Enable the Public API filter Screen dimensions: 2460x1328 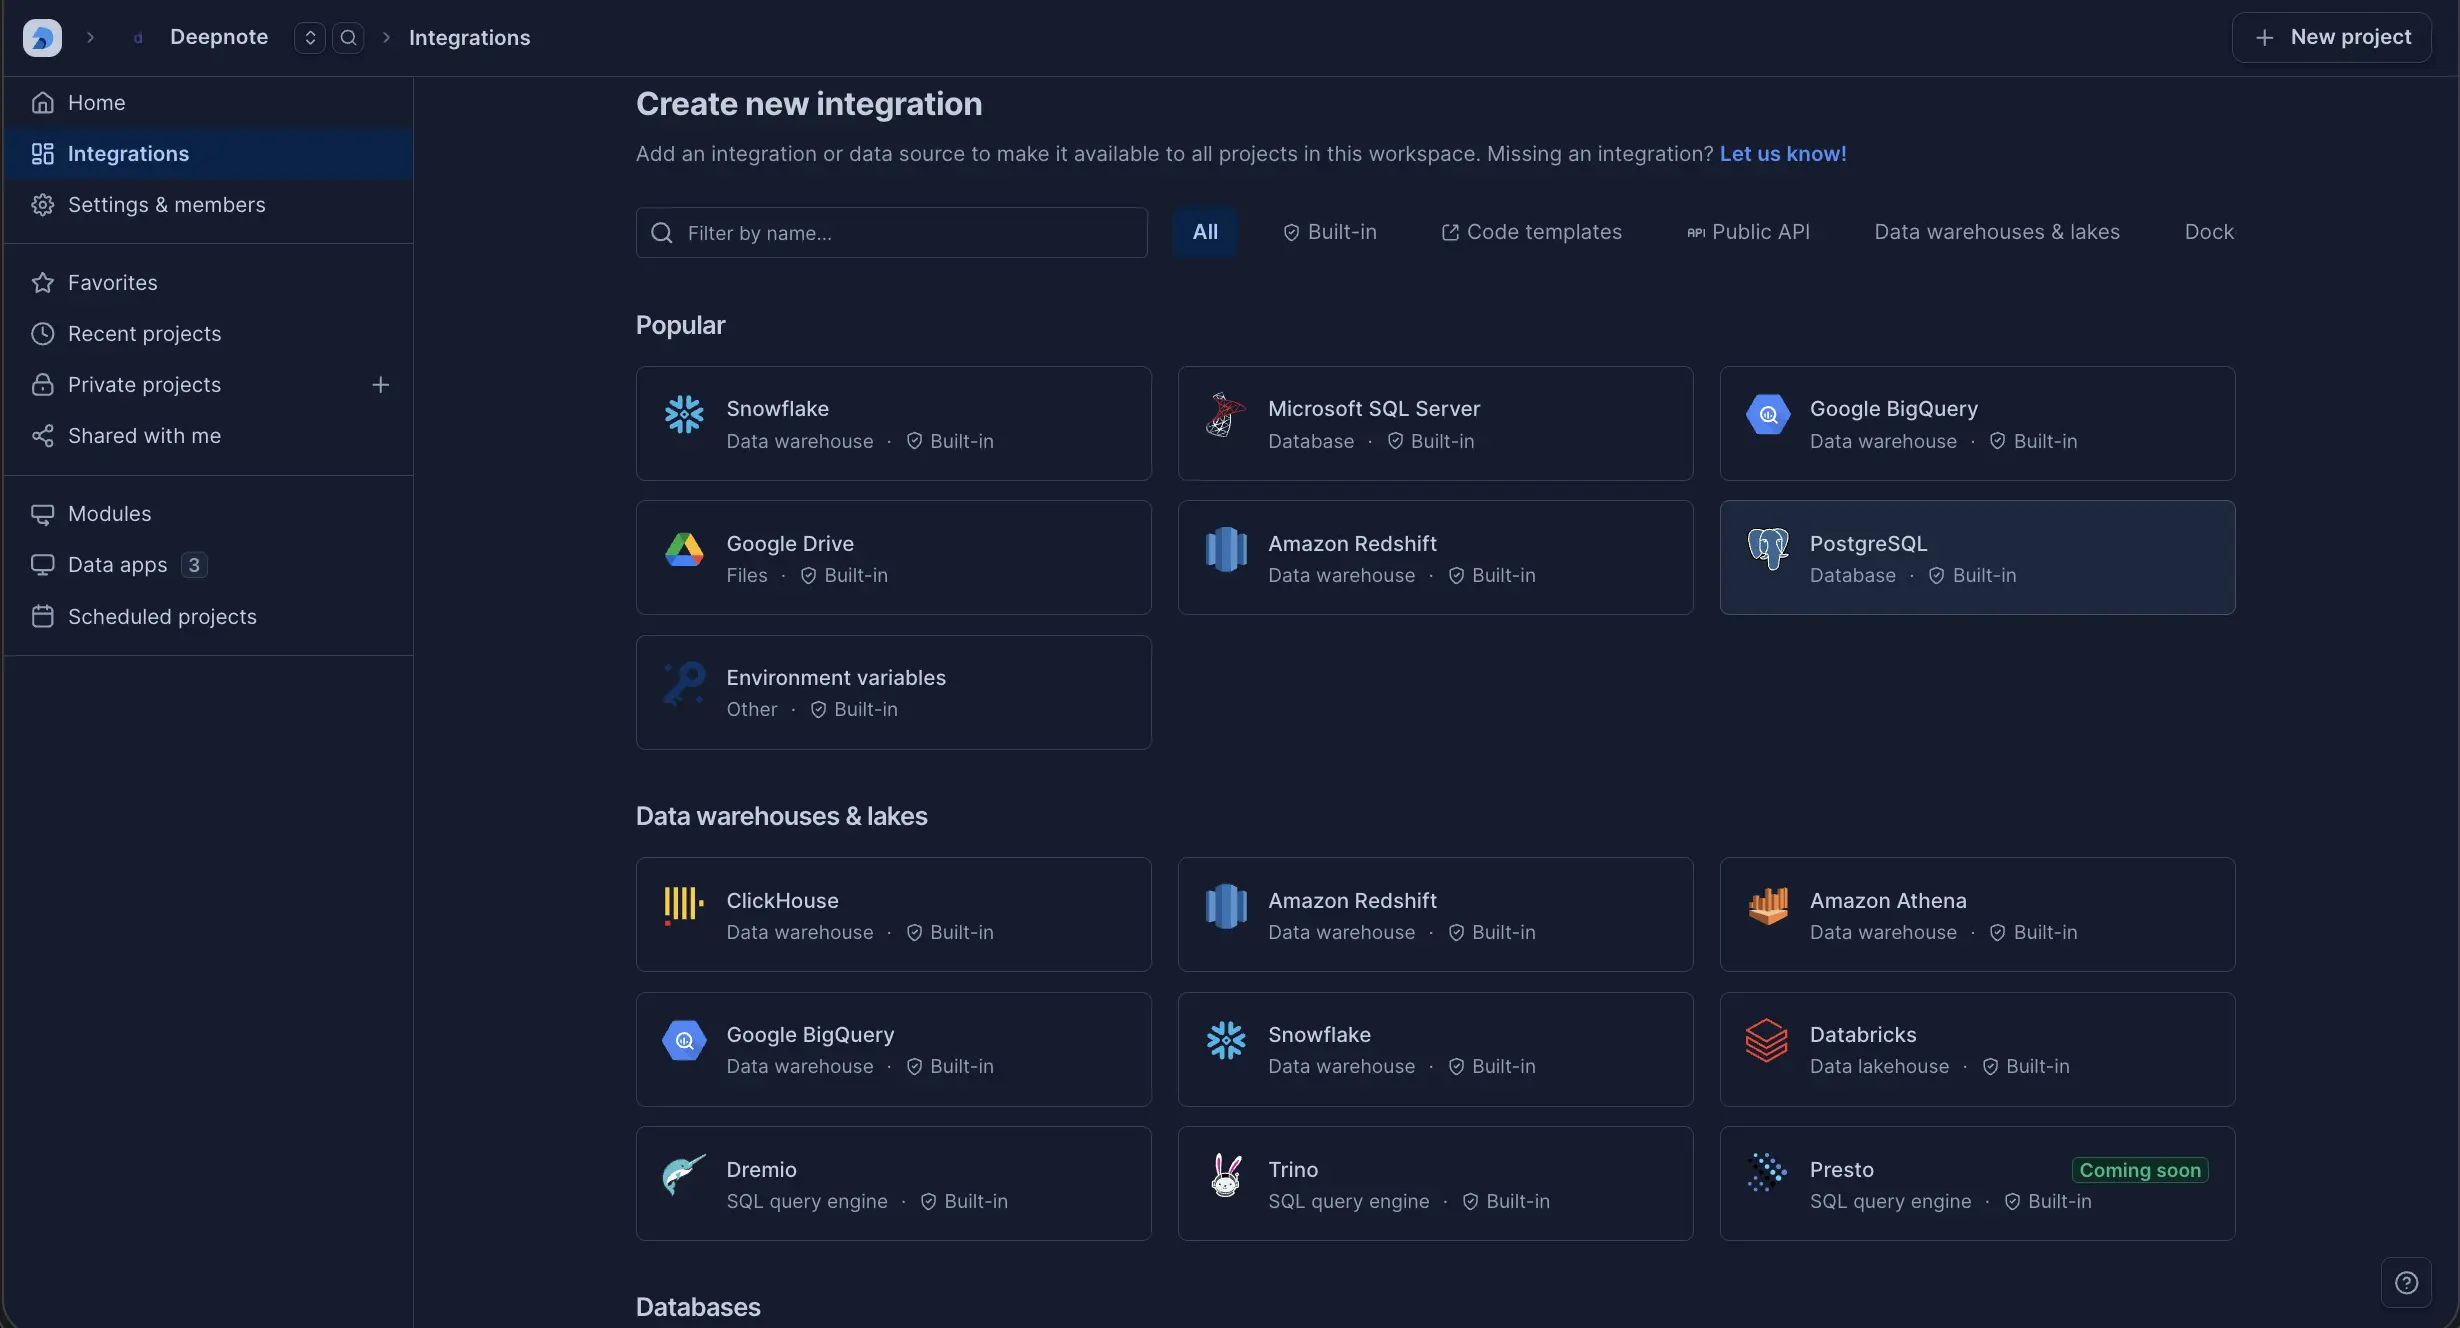[1748, 231]
